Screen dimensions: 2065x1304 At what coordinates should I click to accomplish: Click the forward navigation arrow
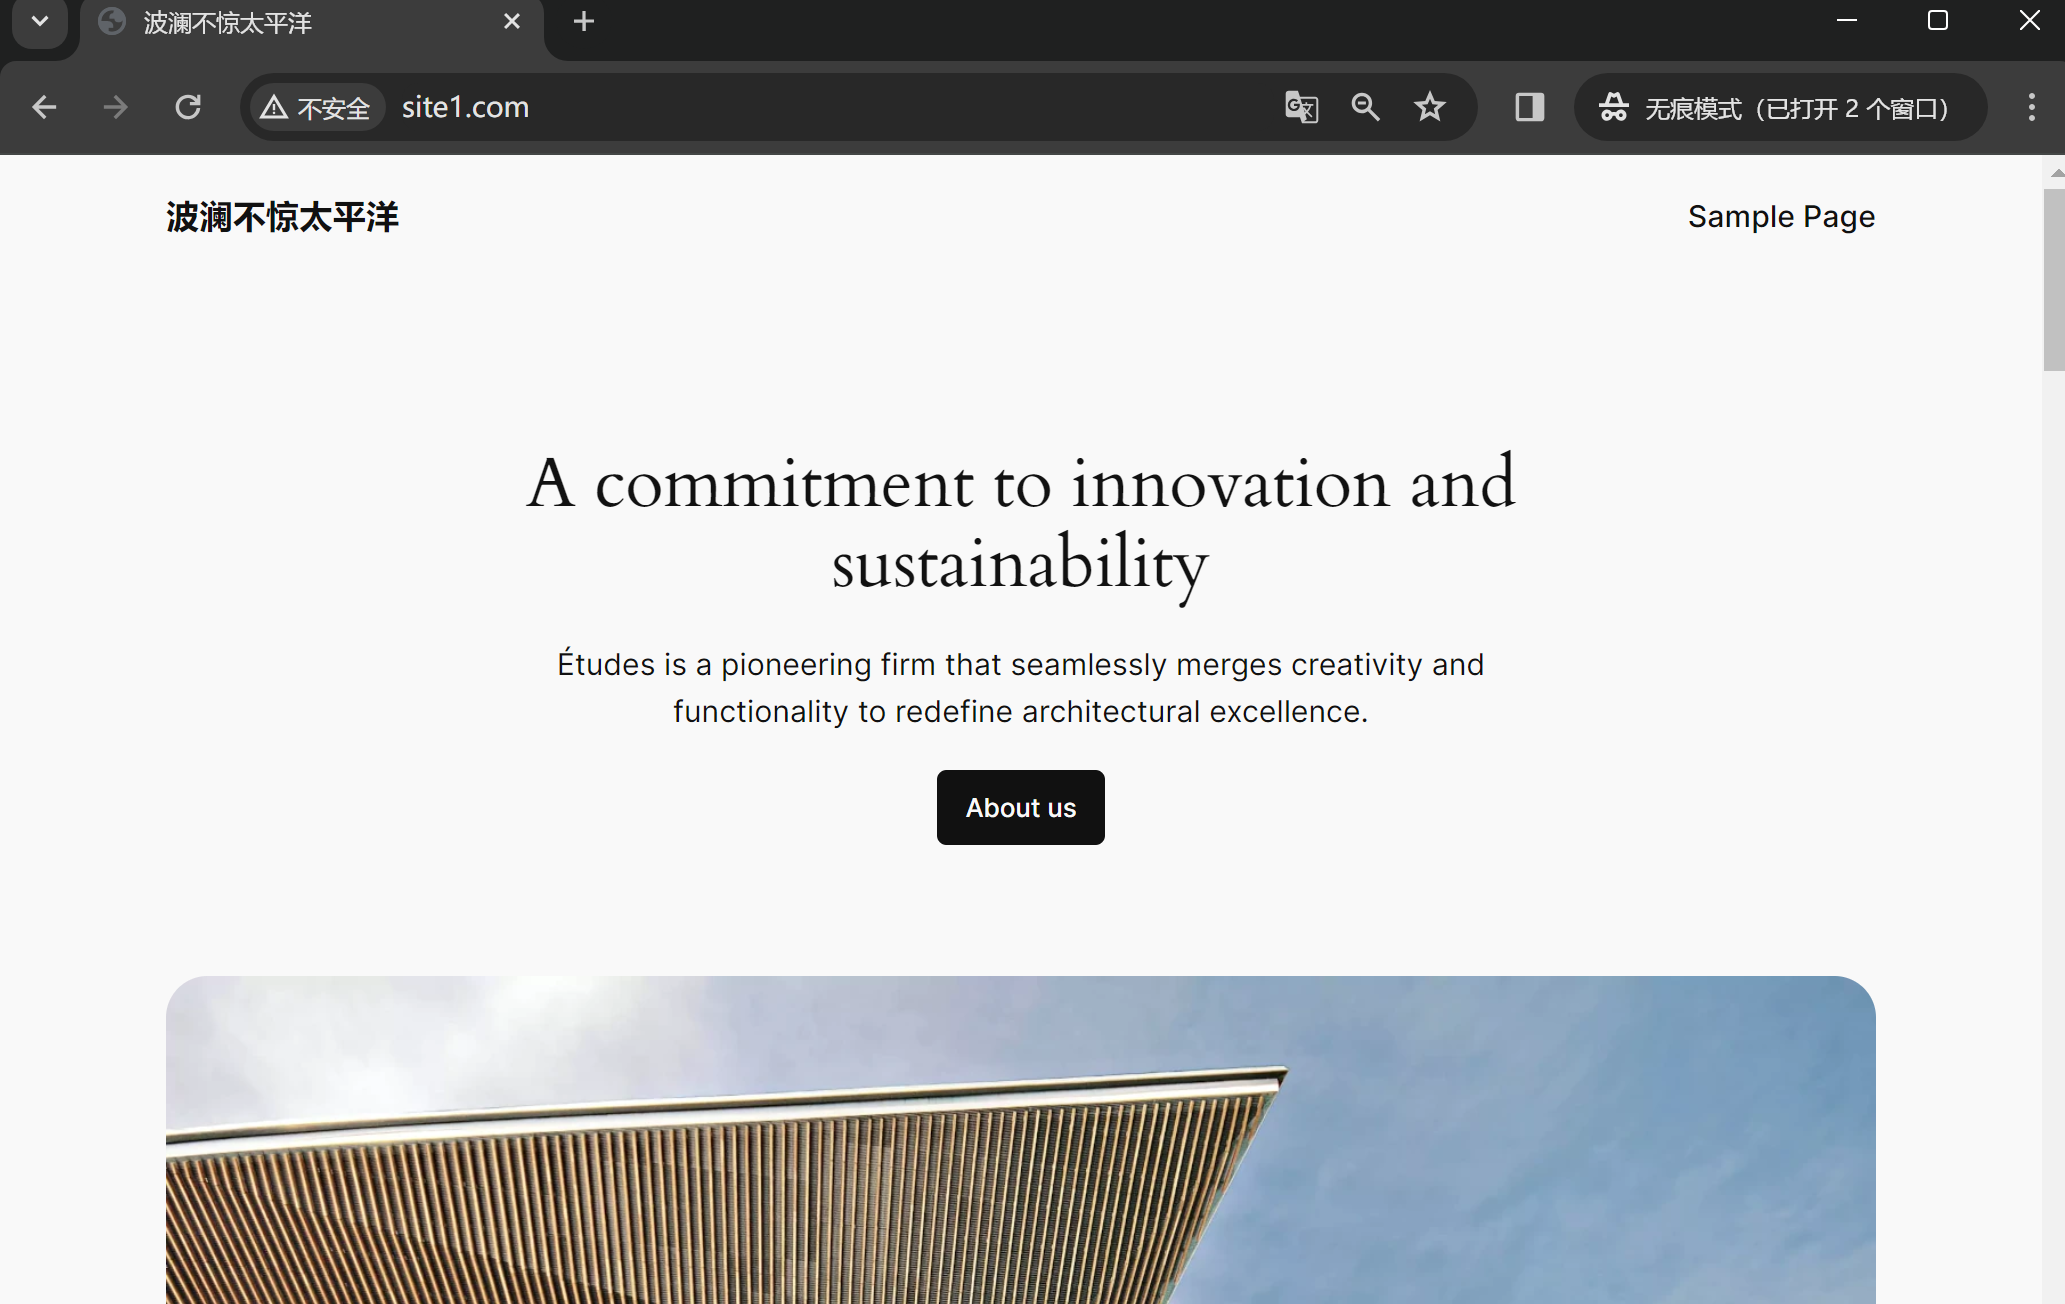(116, 107)
